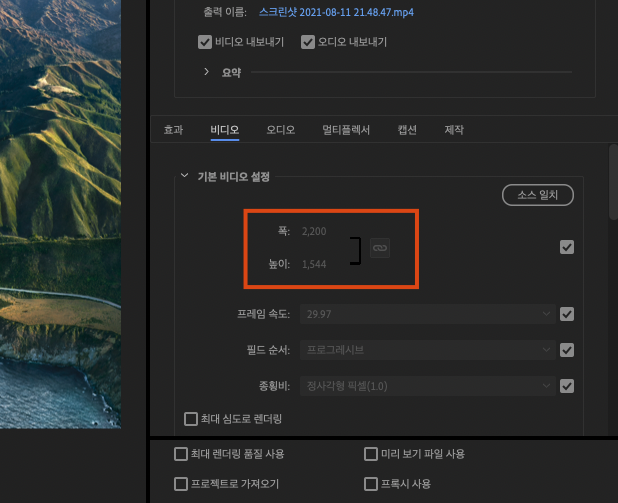Uncheck match-source checkbox for 종횡비

(567, 386)
